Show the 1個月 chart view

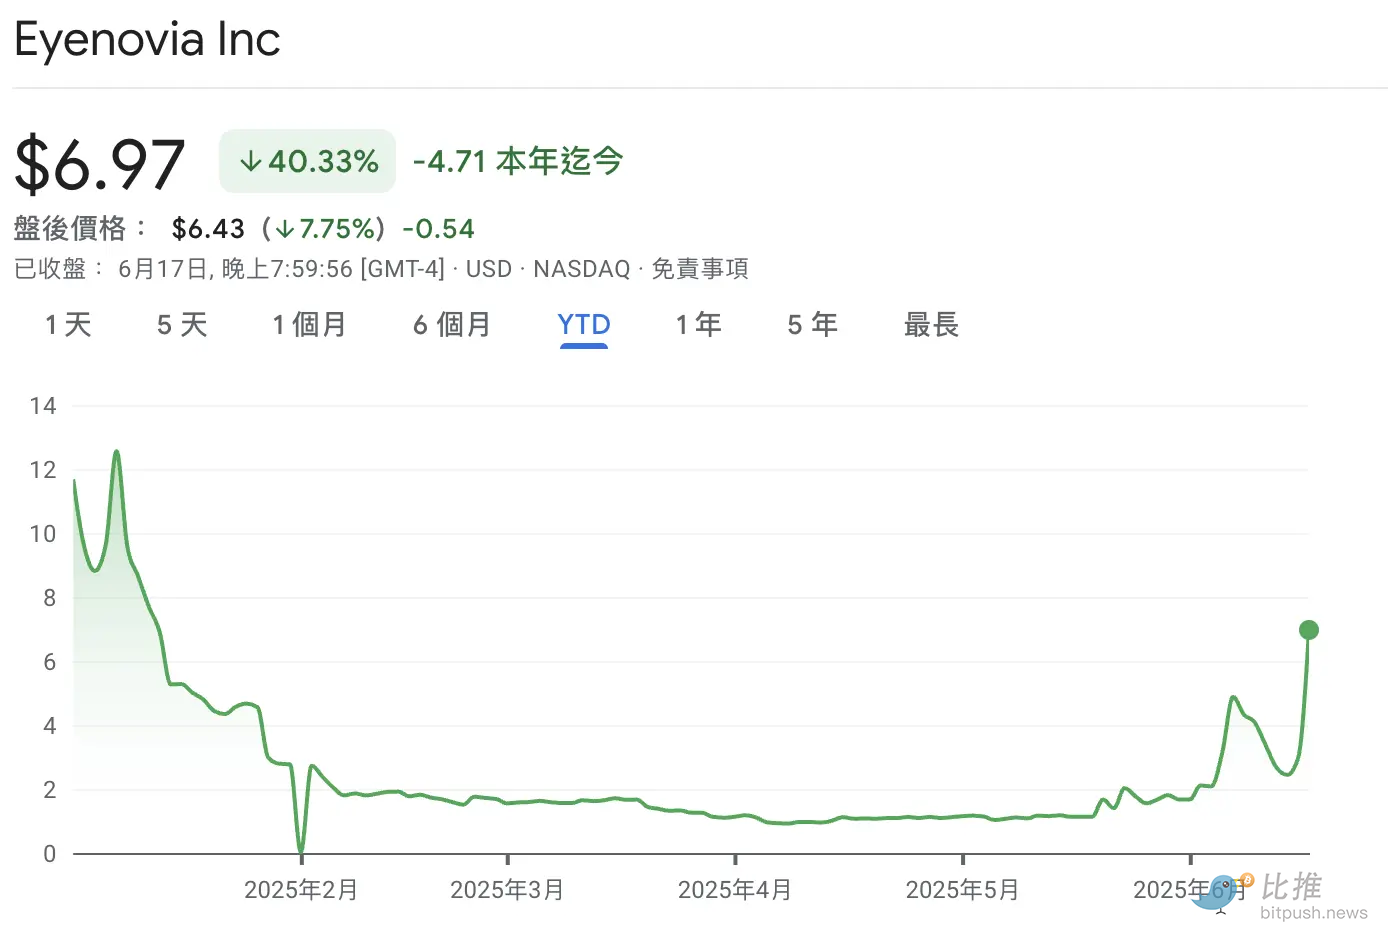tap(309, 325)
